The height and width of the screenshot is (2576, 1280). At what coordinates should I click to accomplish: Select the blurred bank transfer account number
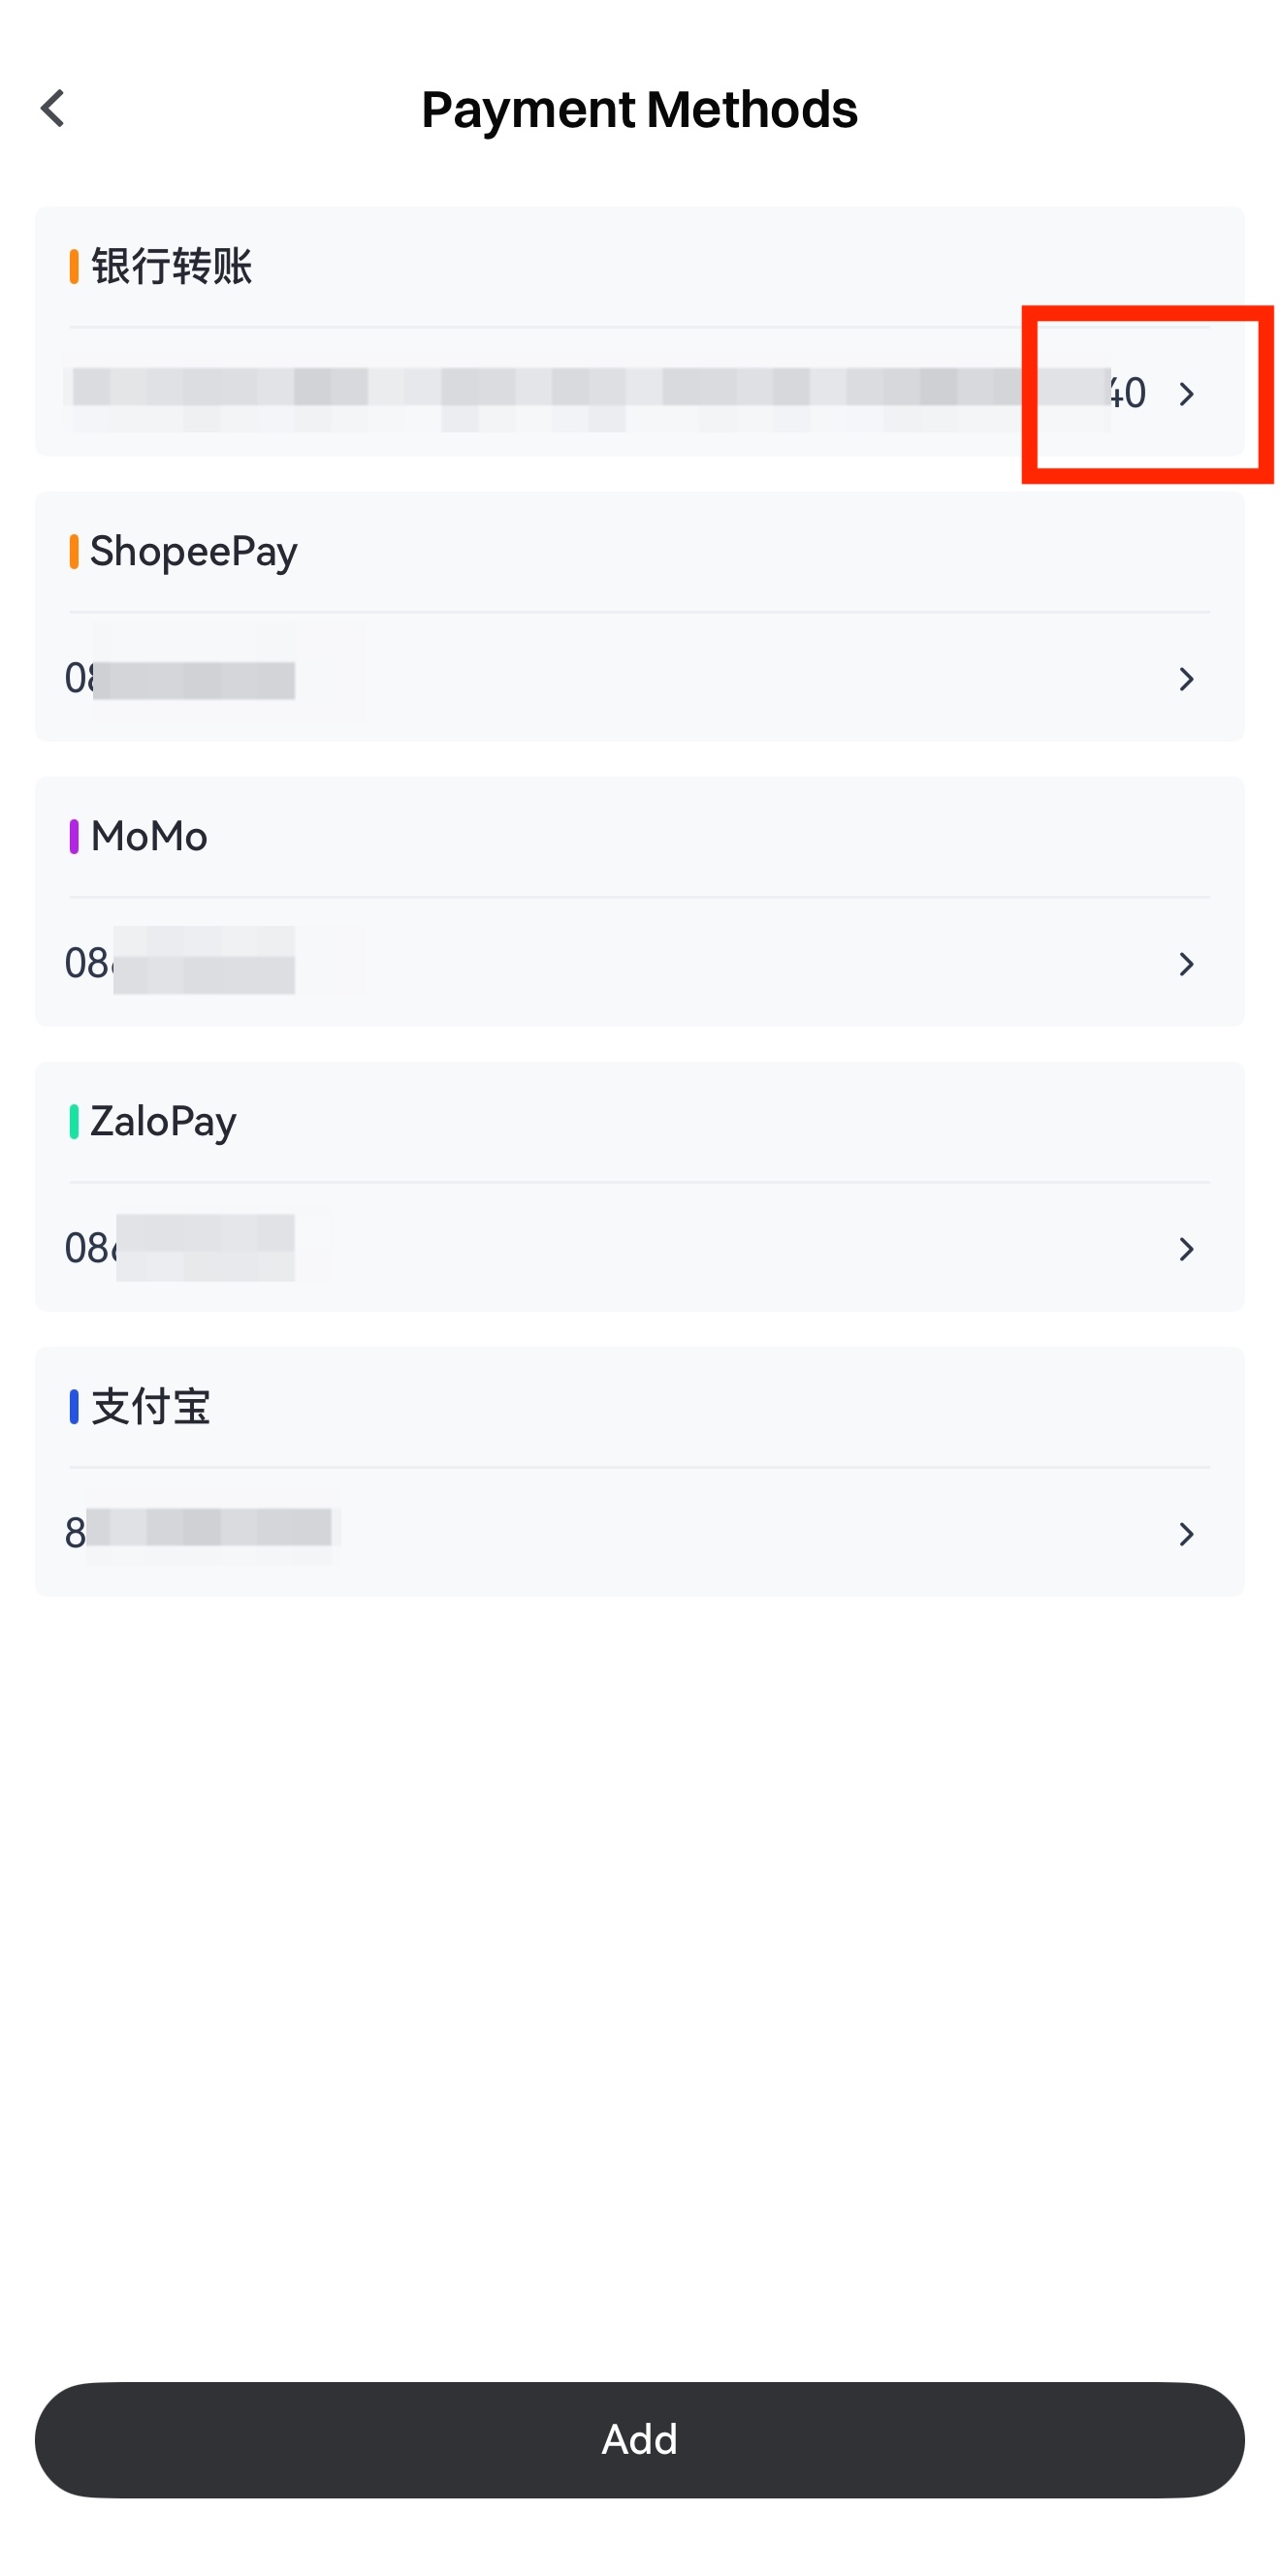click(x=590, y=392)
